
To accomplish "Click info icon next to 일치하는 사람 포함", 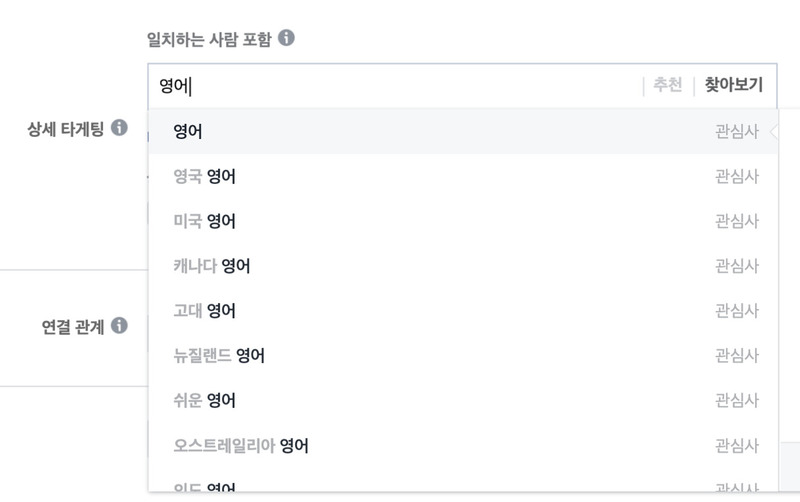I will click(x=286, y=38).
